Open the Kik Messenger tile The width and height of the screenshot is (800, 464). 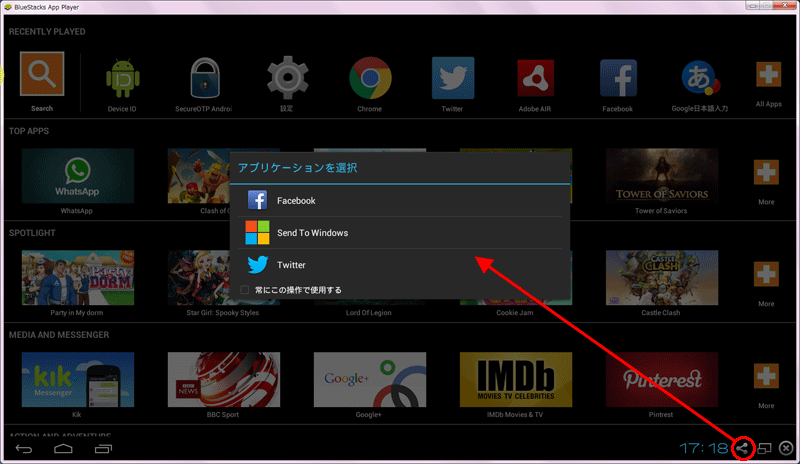(x=78, y=379)
